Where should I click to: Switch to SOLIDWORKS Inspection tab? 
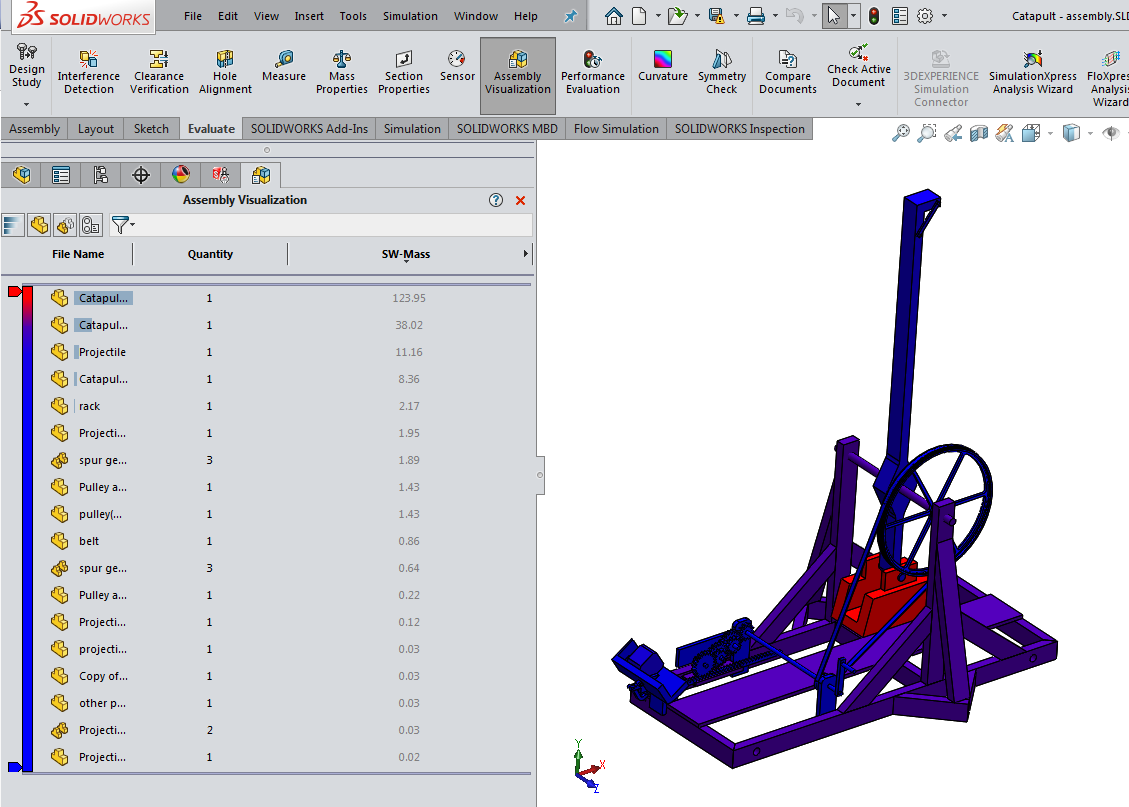pyautogui.click(x=739, y=129)
